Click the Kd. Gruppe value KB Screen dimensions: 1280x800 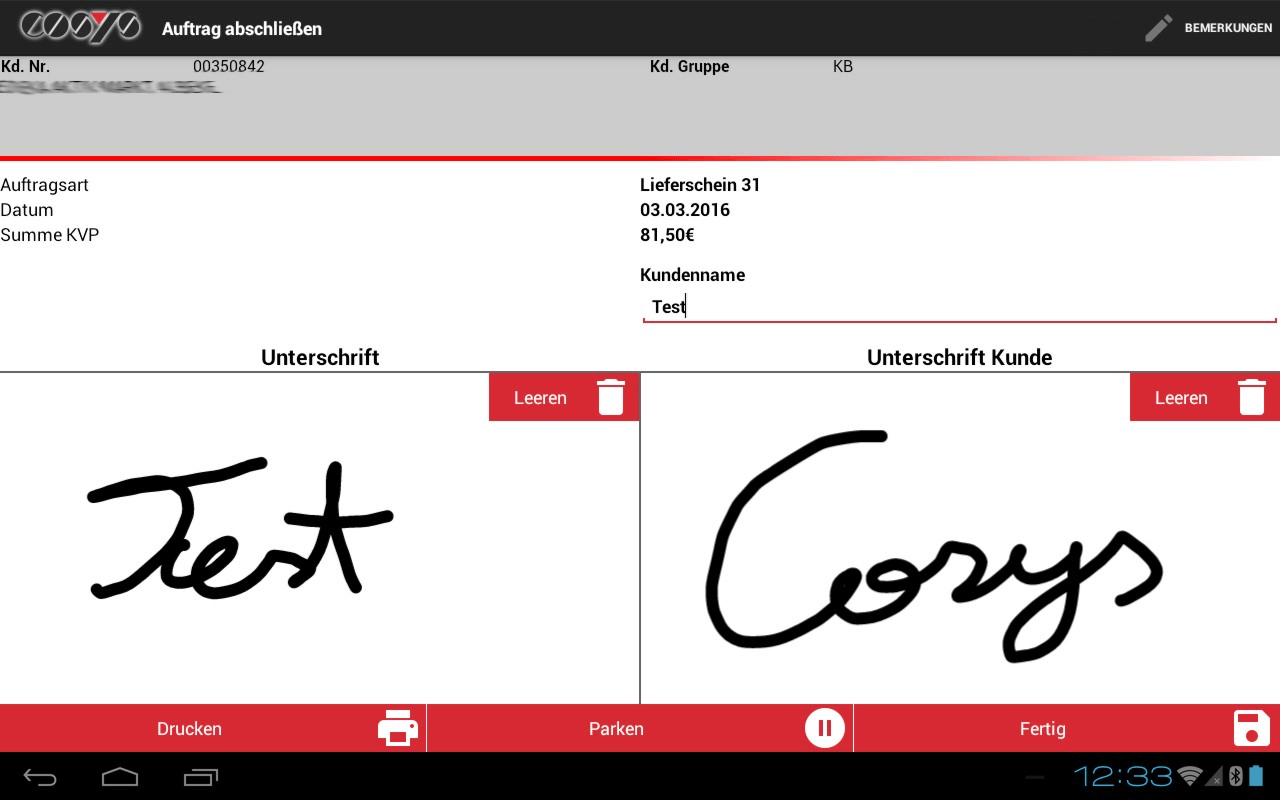[843, 67]
